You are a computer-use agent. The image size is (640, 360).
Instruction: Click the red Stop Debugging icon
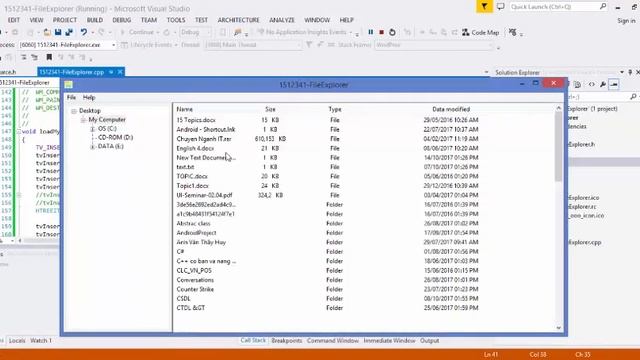click(x=381, y=32)
